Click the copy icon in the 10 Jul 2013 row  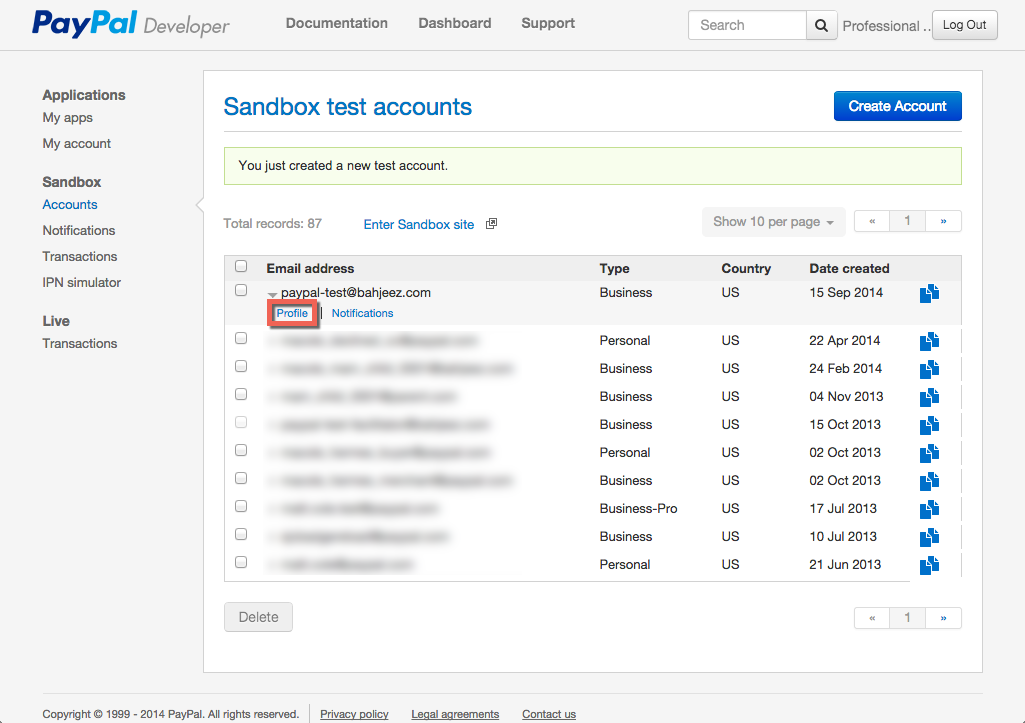coord(929,537)
